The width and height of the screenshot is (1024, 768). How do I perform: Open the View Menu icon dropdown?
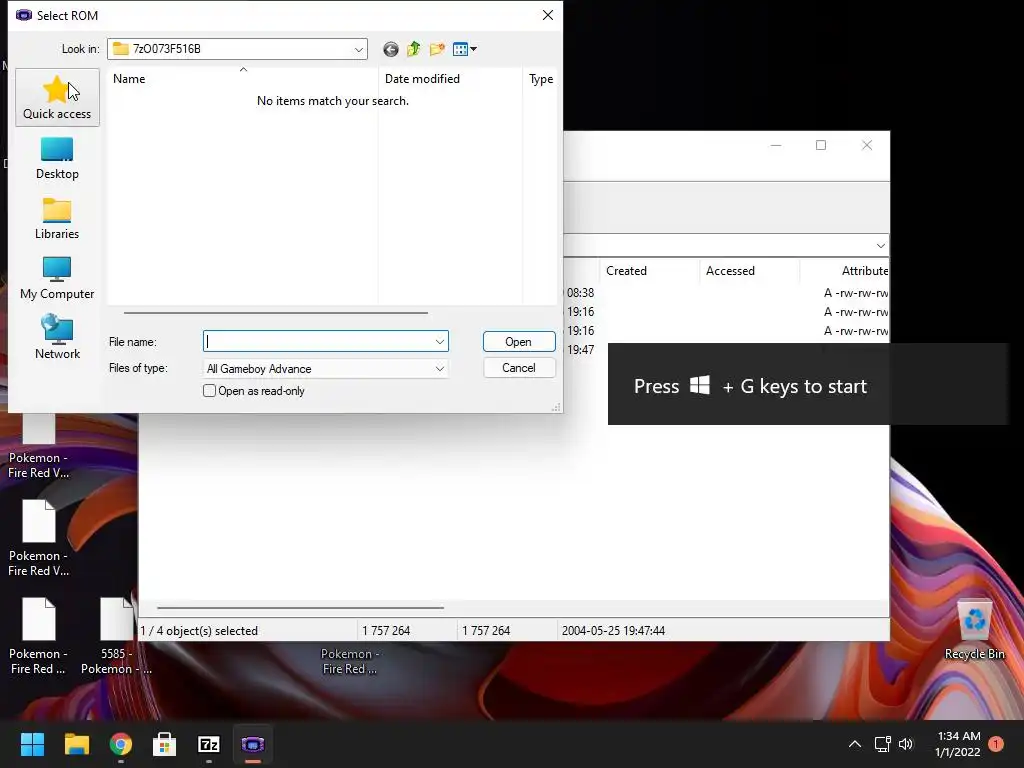click(x=464, y=49)
